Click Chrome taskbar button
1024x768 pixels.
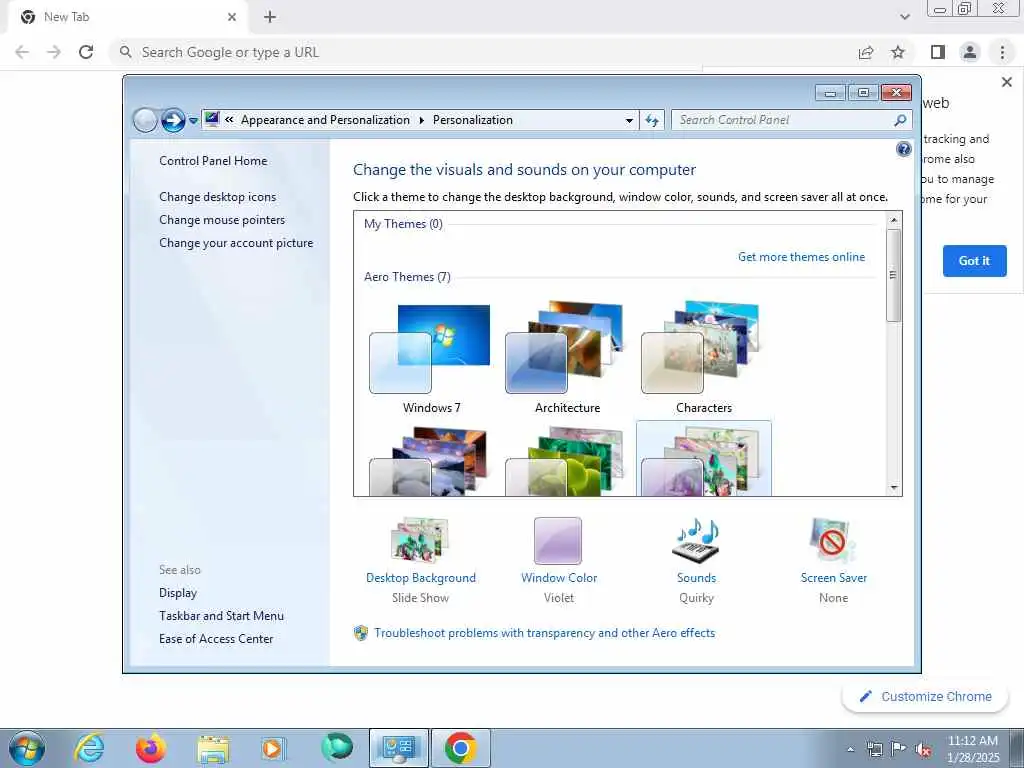[x=460, y=748]
